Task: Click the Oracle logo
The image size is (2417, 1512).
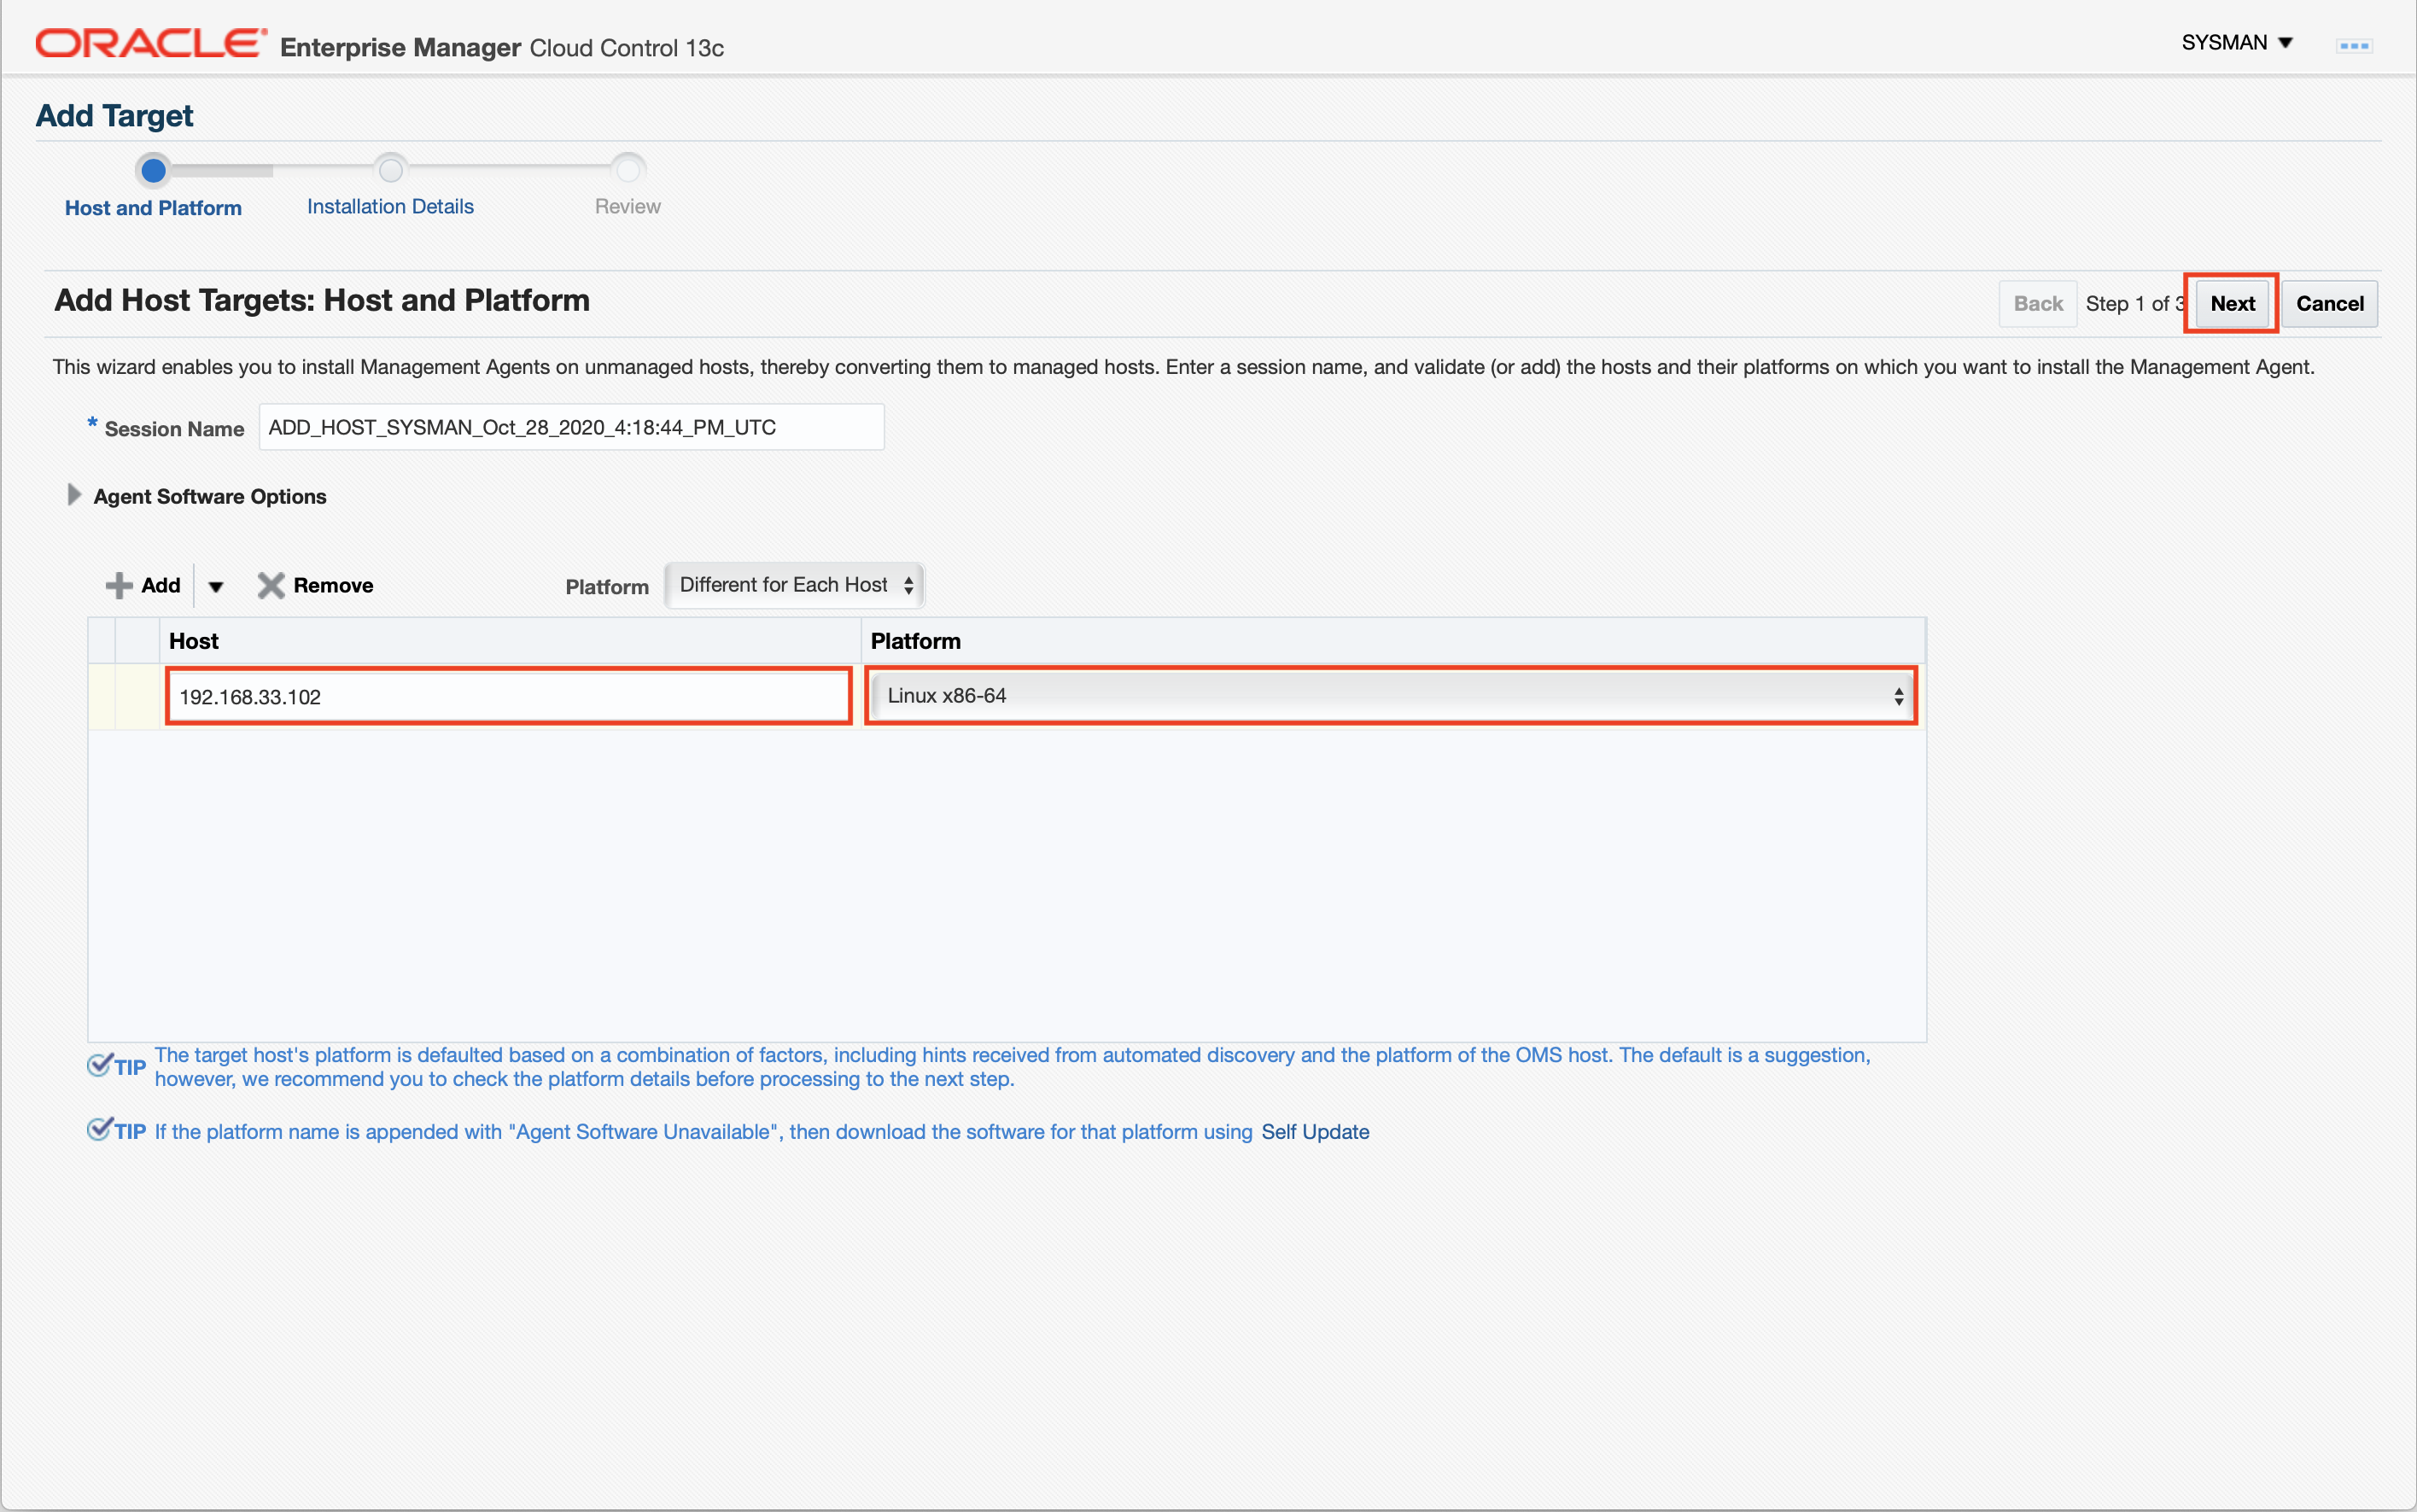Action: [x=151, y=44]
